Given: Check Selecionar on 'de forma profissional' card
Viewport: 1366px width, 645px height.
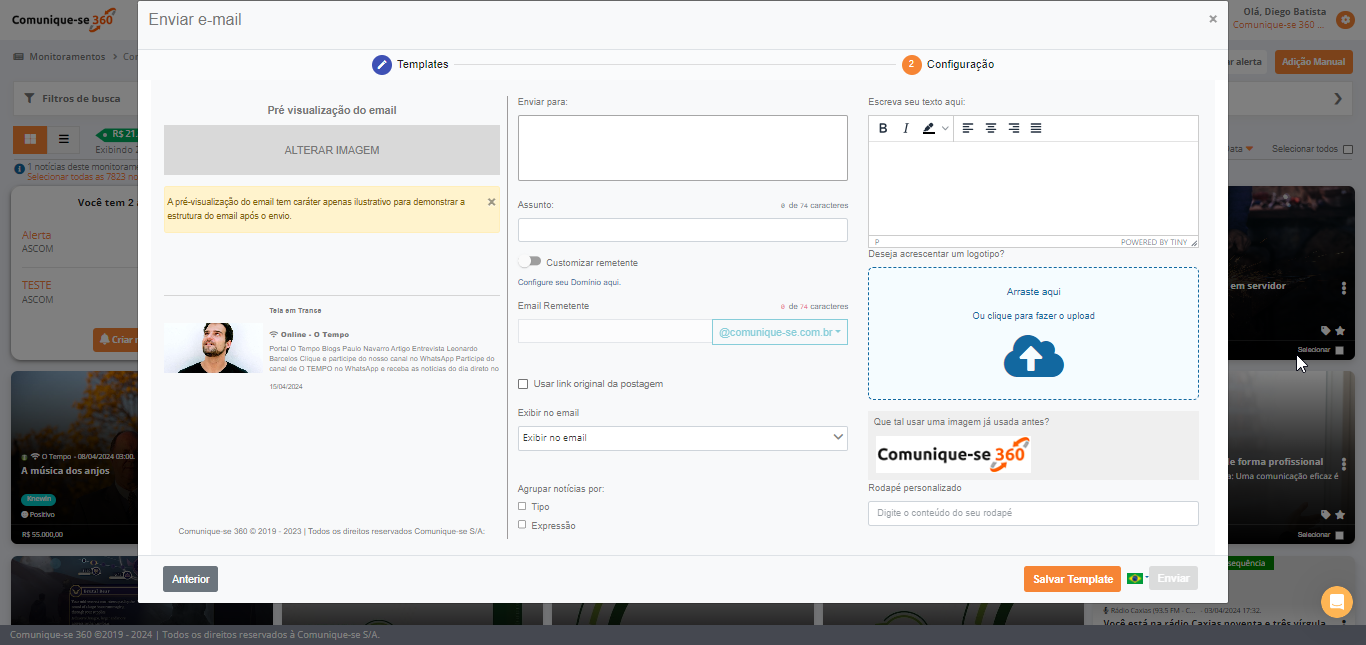Looking at the screenshot, I should (1340, 535).
